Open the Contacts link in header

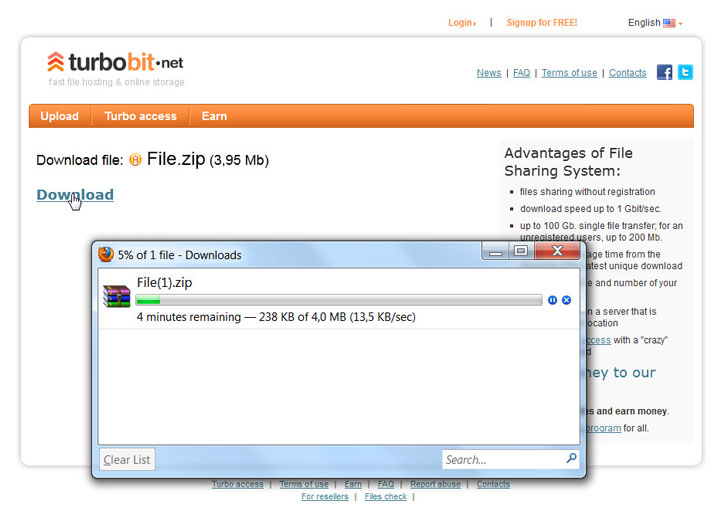click(627, 73)
